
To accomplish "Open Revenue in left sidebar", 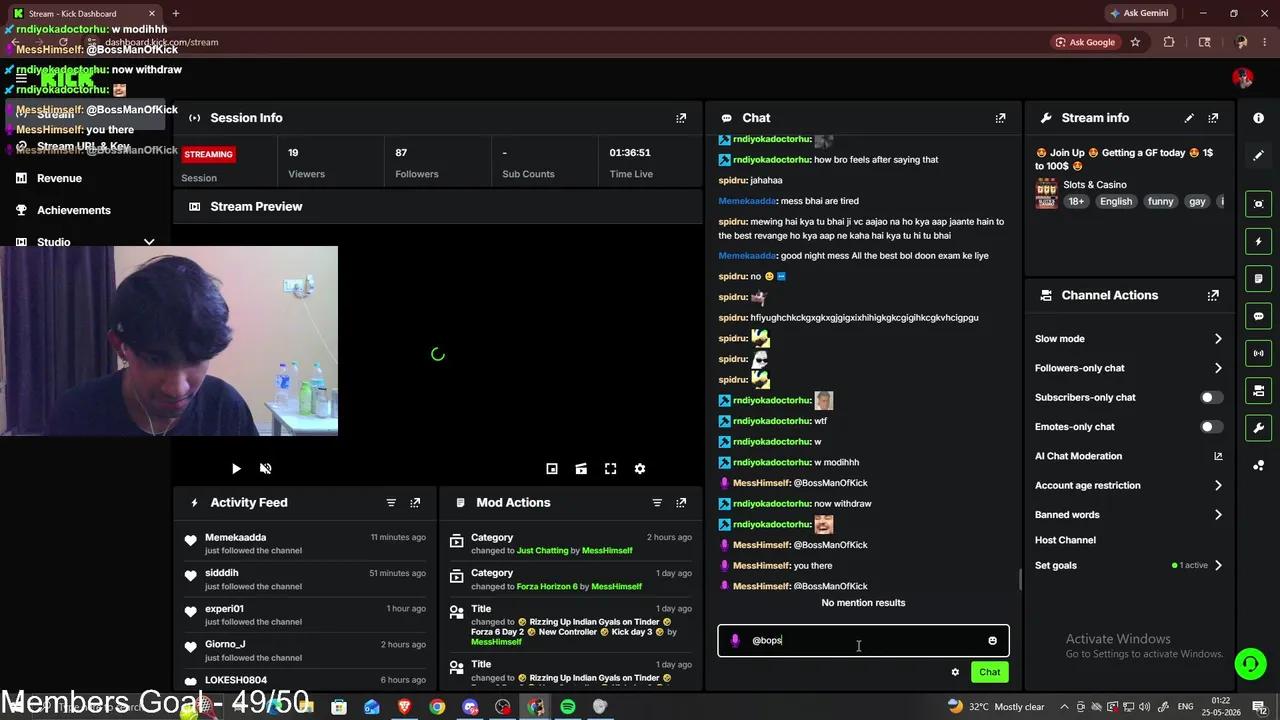I will pos(59,178).
